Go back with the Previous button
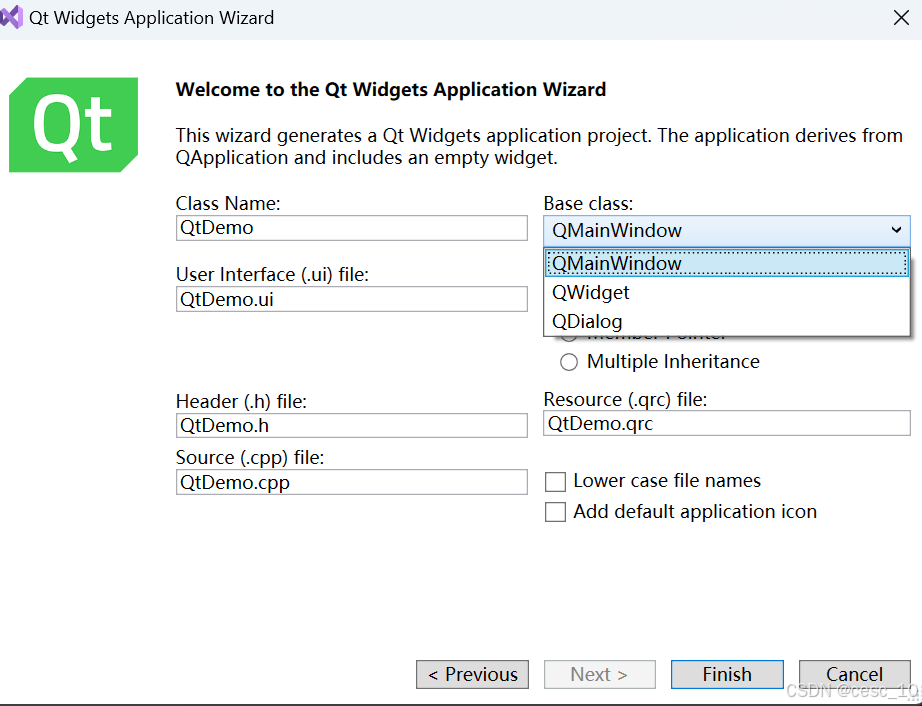Viewport: 922px width, 706px height. [472, 674]
